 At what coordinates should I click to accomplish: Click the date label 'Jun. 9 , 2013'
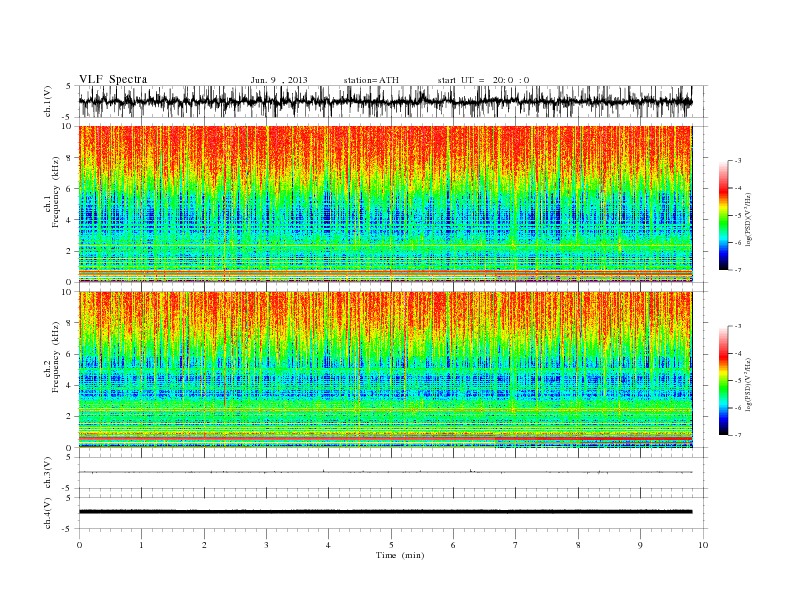pos(279,80)
